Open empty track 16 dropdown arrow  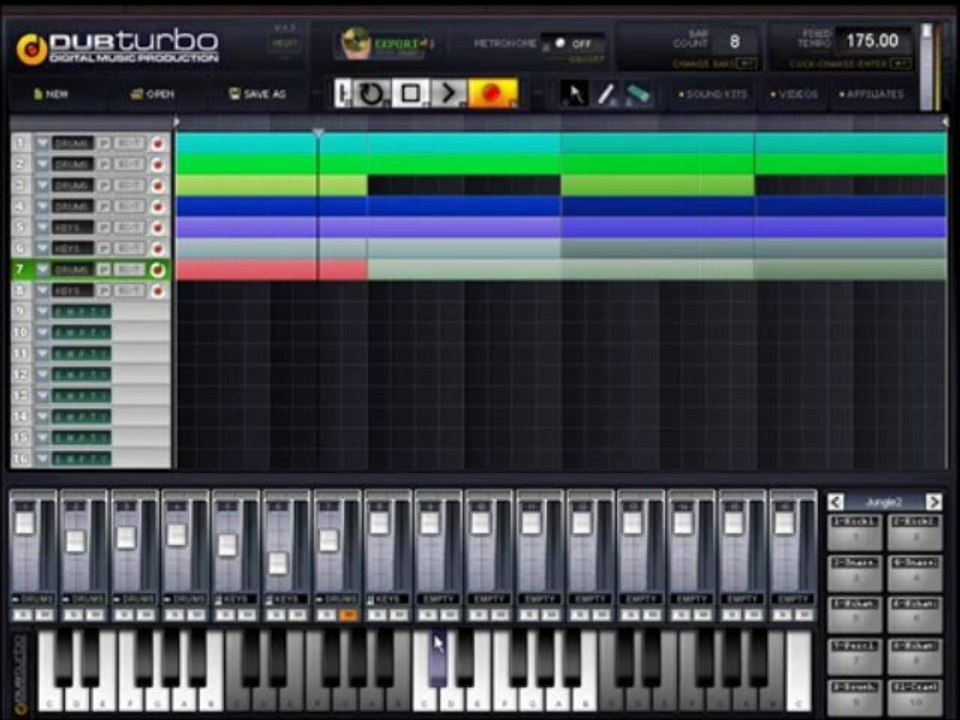pos(42,459)
